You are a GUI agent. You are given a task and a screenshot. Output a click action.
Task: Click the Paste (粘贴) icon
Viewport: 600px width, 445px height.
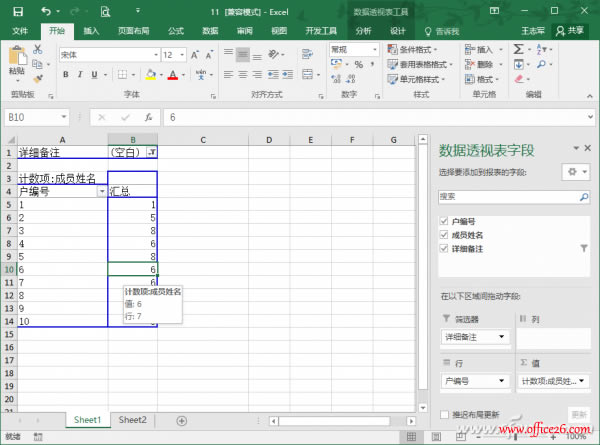[x=17, y=59]
